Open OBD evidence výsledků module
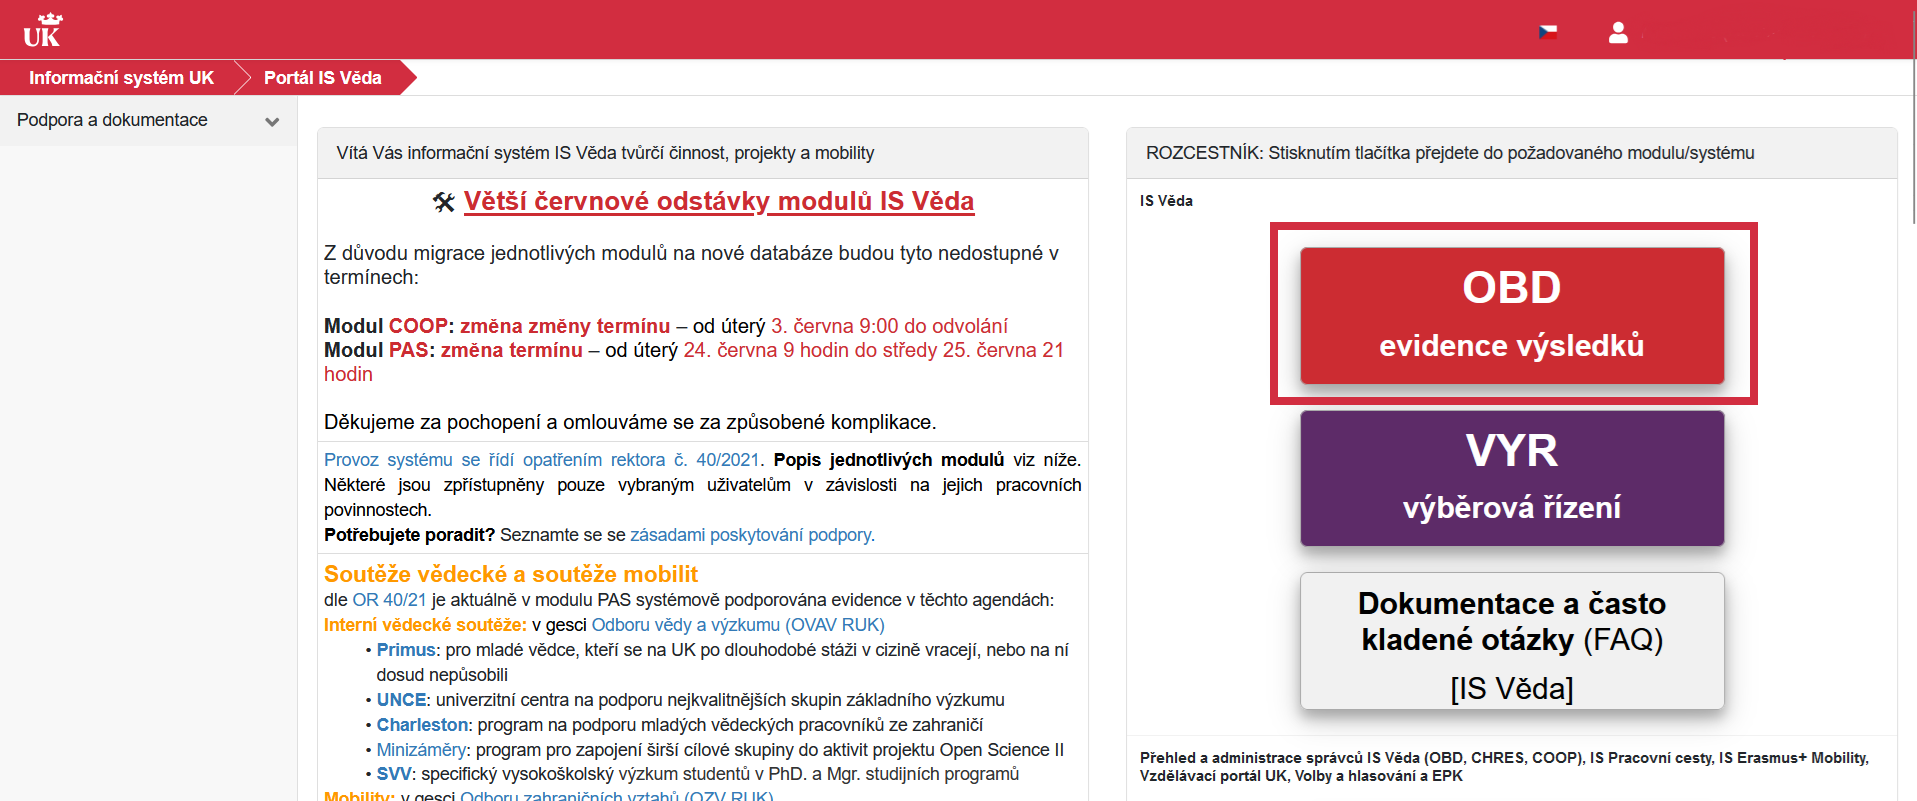1917x801 pixels. [1512, 315]
